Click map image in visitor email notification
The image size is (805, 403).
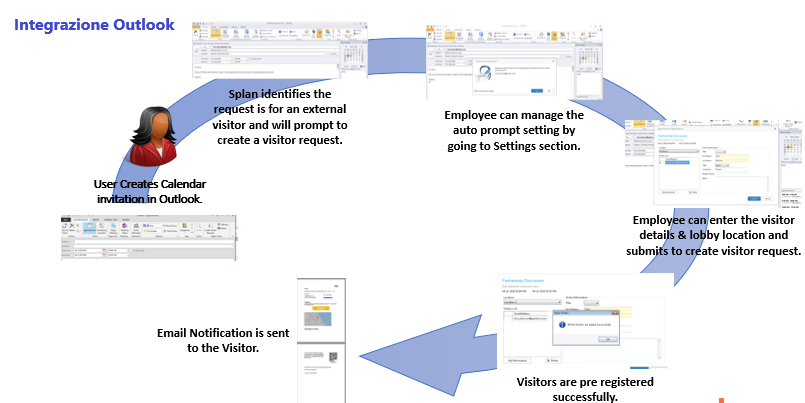(317, 319)
